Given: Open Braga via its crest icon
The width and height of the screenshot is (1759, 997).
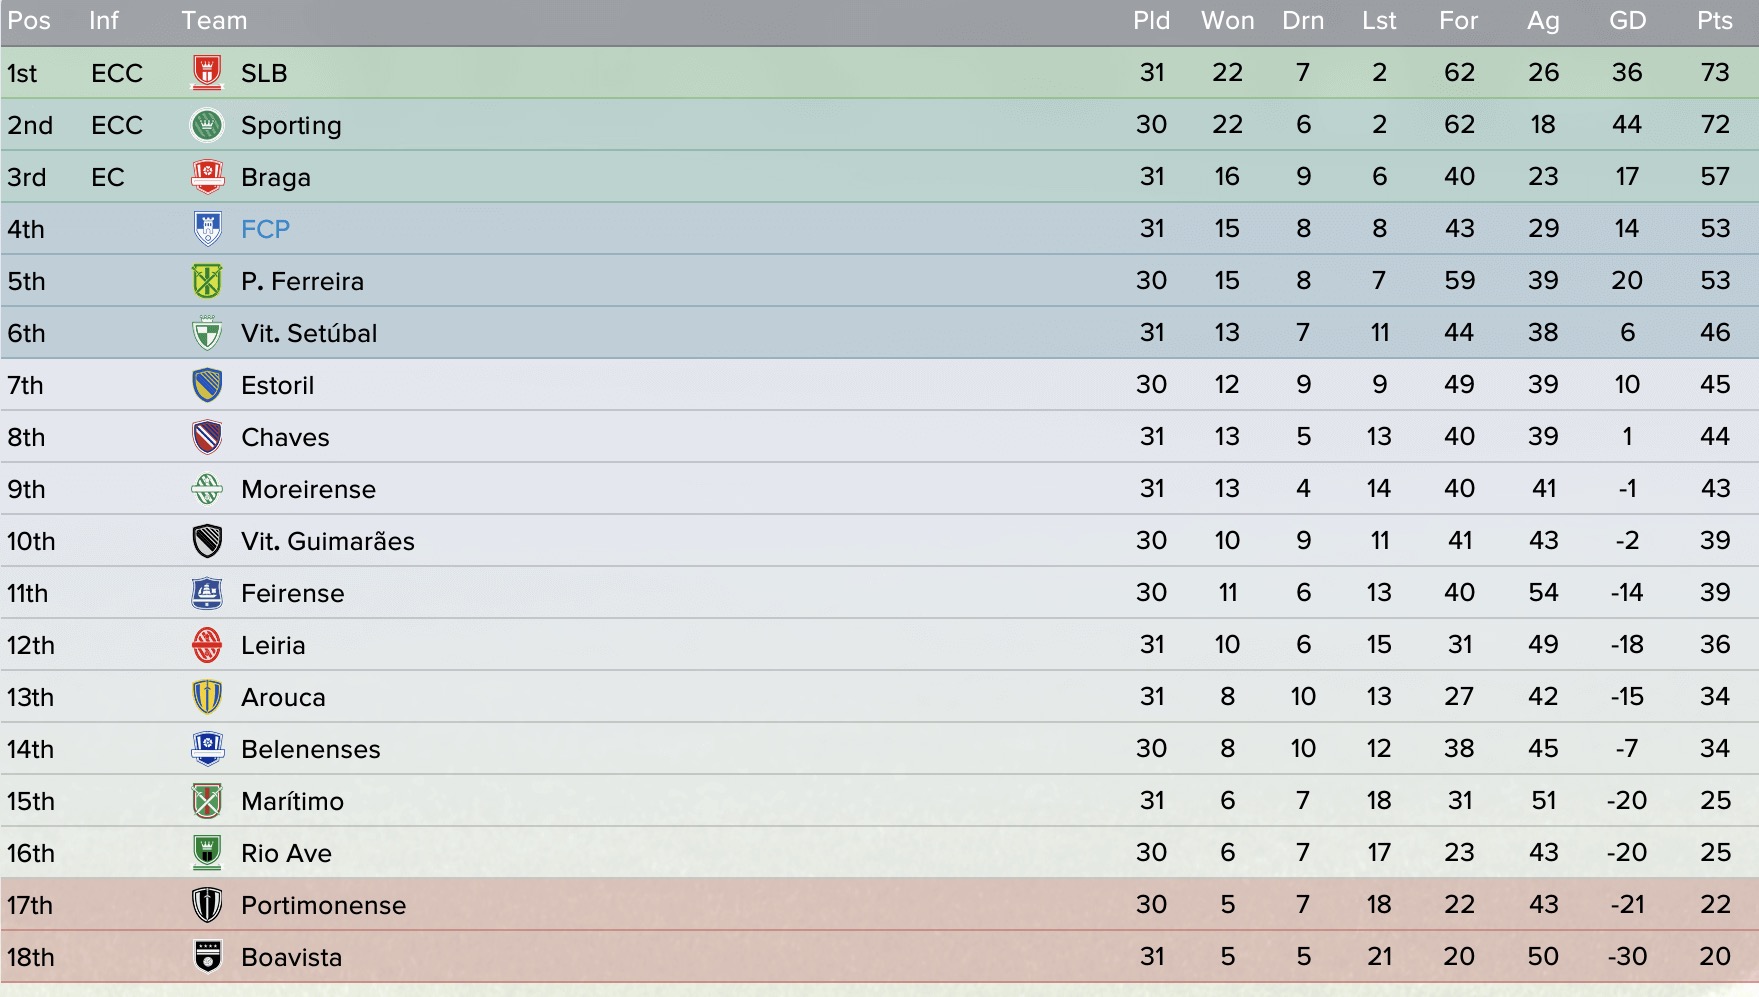Looking at the screenshot, I should 207,177.
